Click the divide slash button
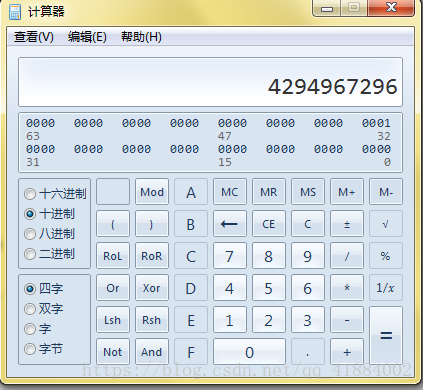This screenshot has height=390, width=423. (x=347, y=256)
